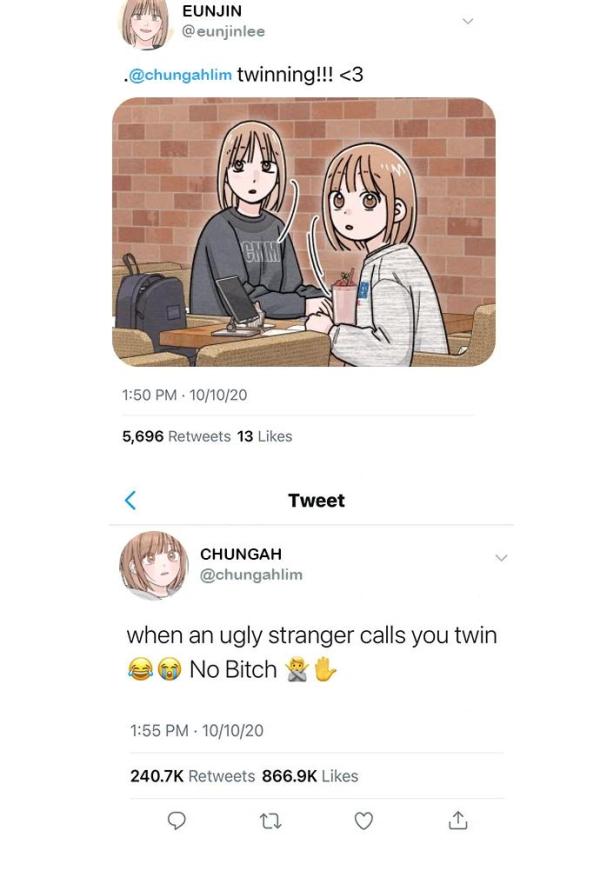Open the @chungahlim mention link

181,75
